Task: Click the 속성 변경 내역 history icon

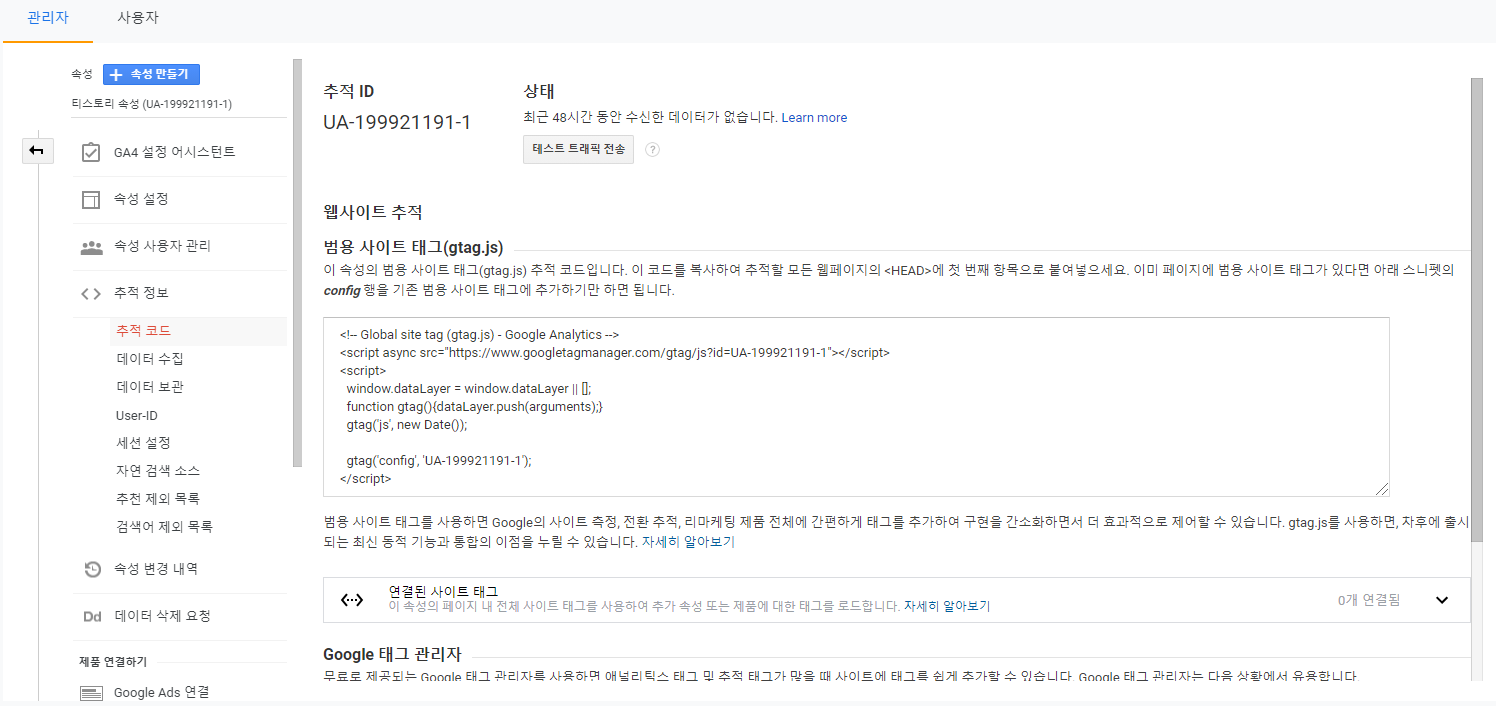Action: [x=91, y=569]
